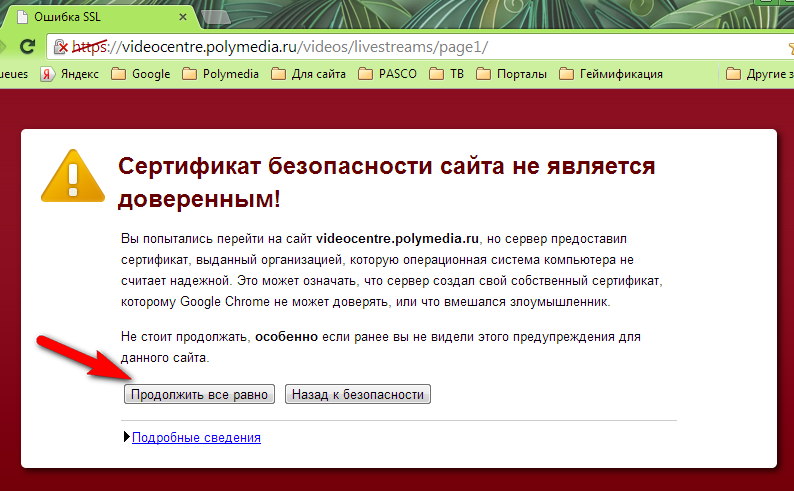Open a new tab

(212, 17)
